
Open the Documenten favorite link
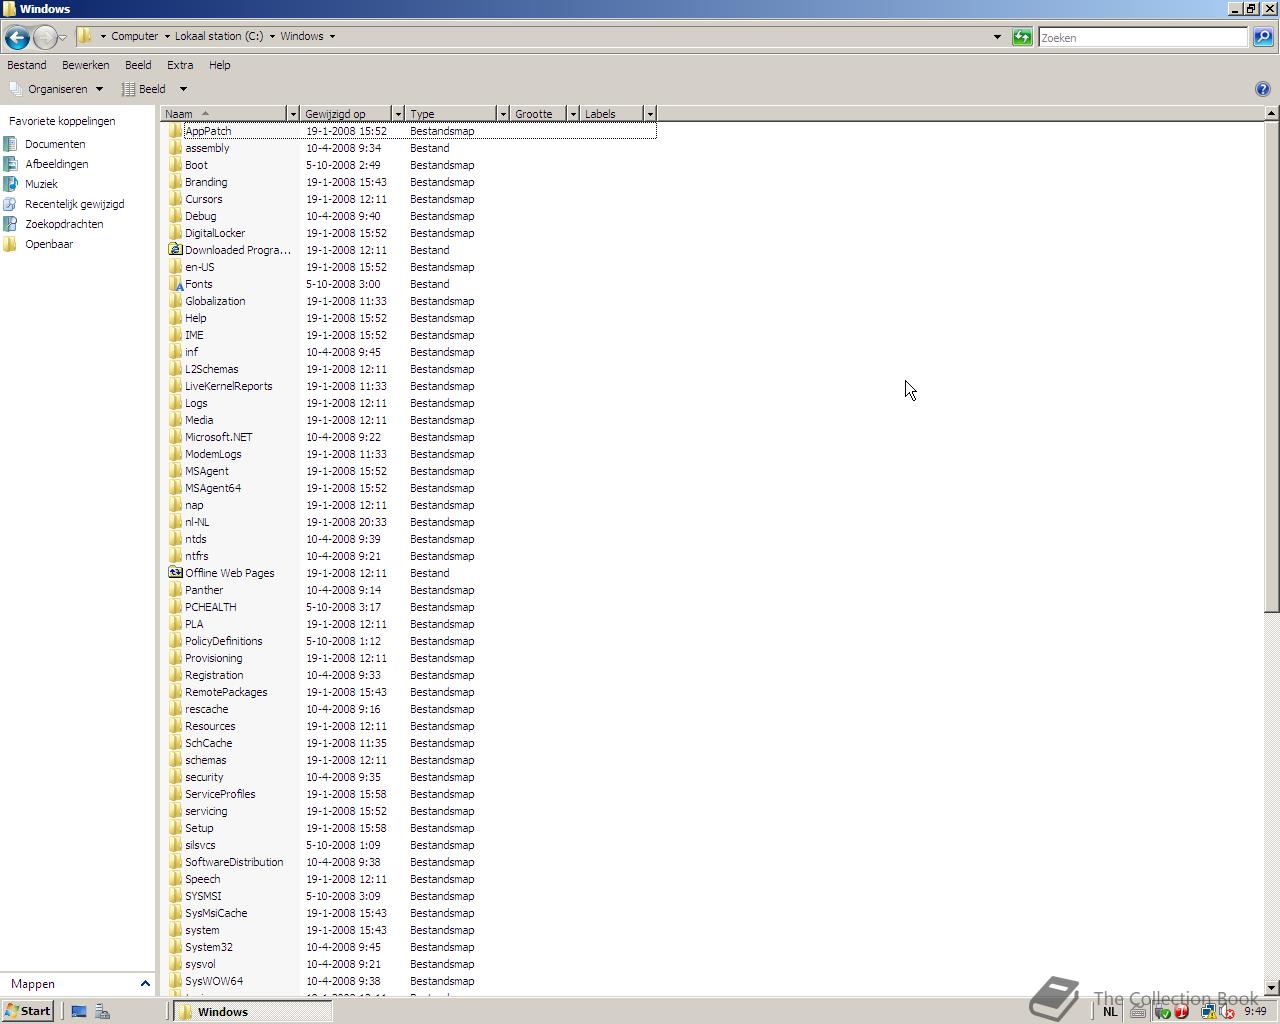point(55,144)
